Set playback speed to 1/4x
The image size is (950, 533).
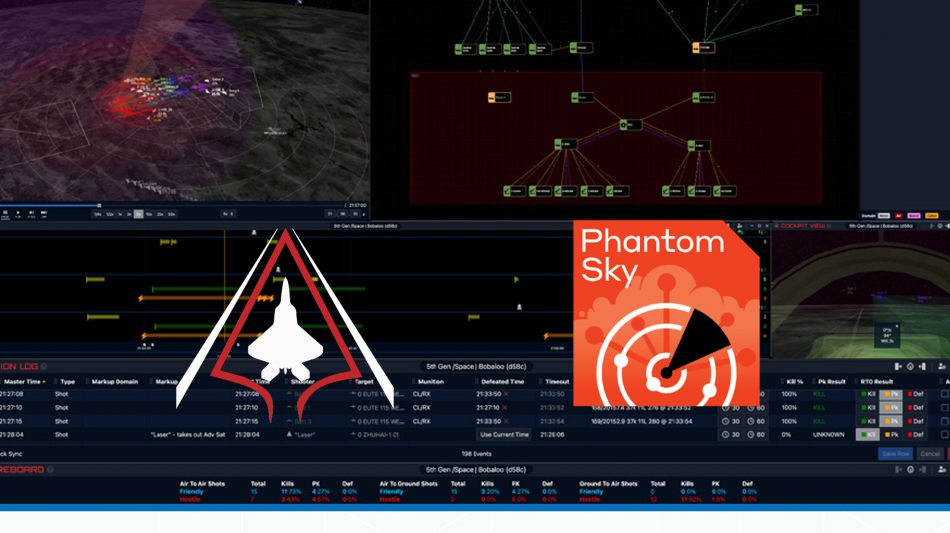(x=98, y=214)
